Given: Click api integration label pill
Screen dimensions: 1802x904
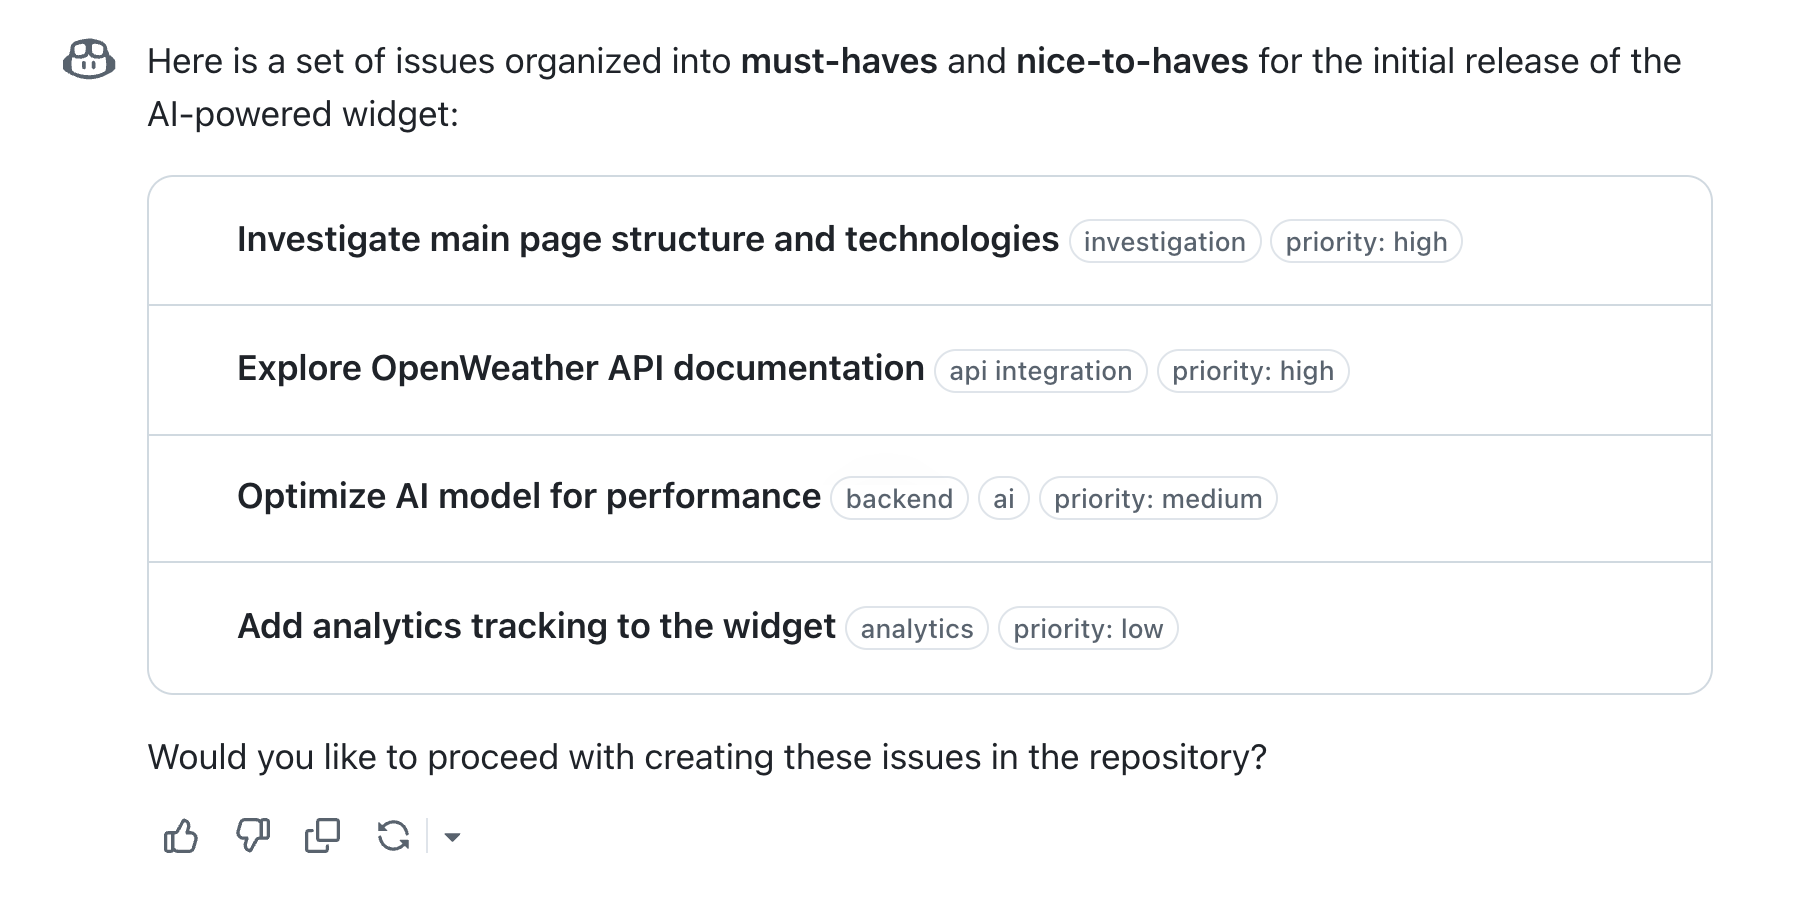Looking at the screenshot, I should (1039, 371).
